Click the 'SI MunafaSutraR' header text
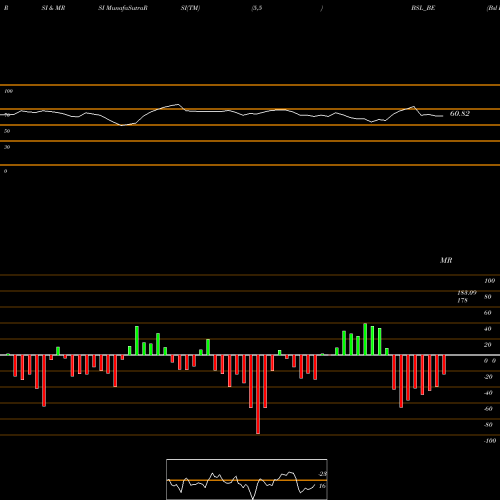Screen dimensions: 500x500 (x=123, y=8)
